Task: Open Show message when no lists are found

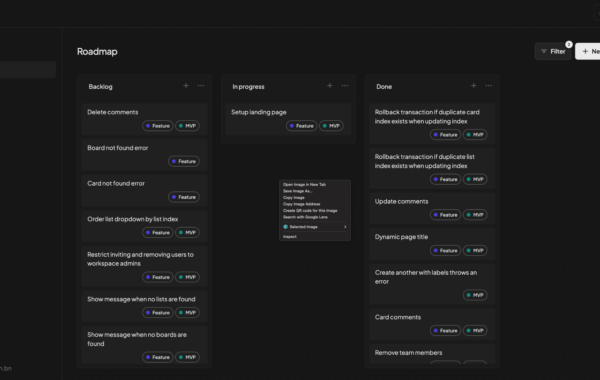Action: 145,306
